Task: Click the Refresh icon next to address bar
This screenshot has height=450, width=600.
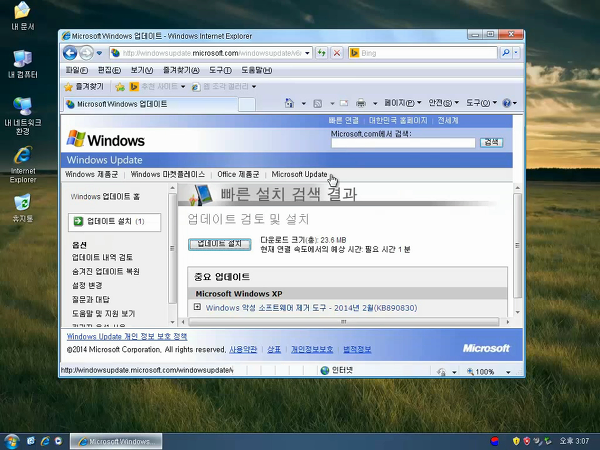Action: [321, 53]
